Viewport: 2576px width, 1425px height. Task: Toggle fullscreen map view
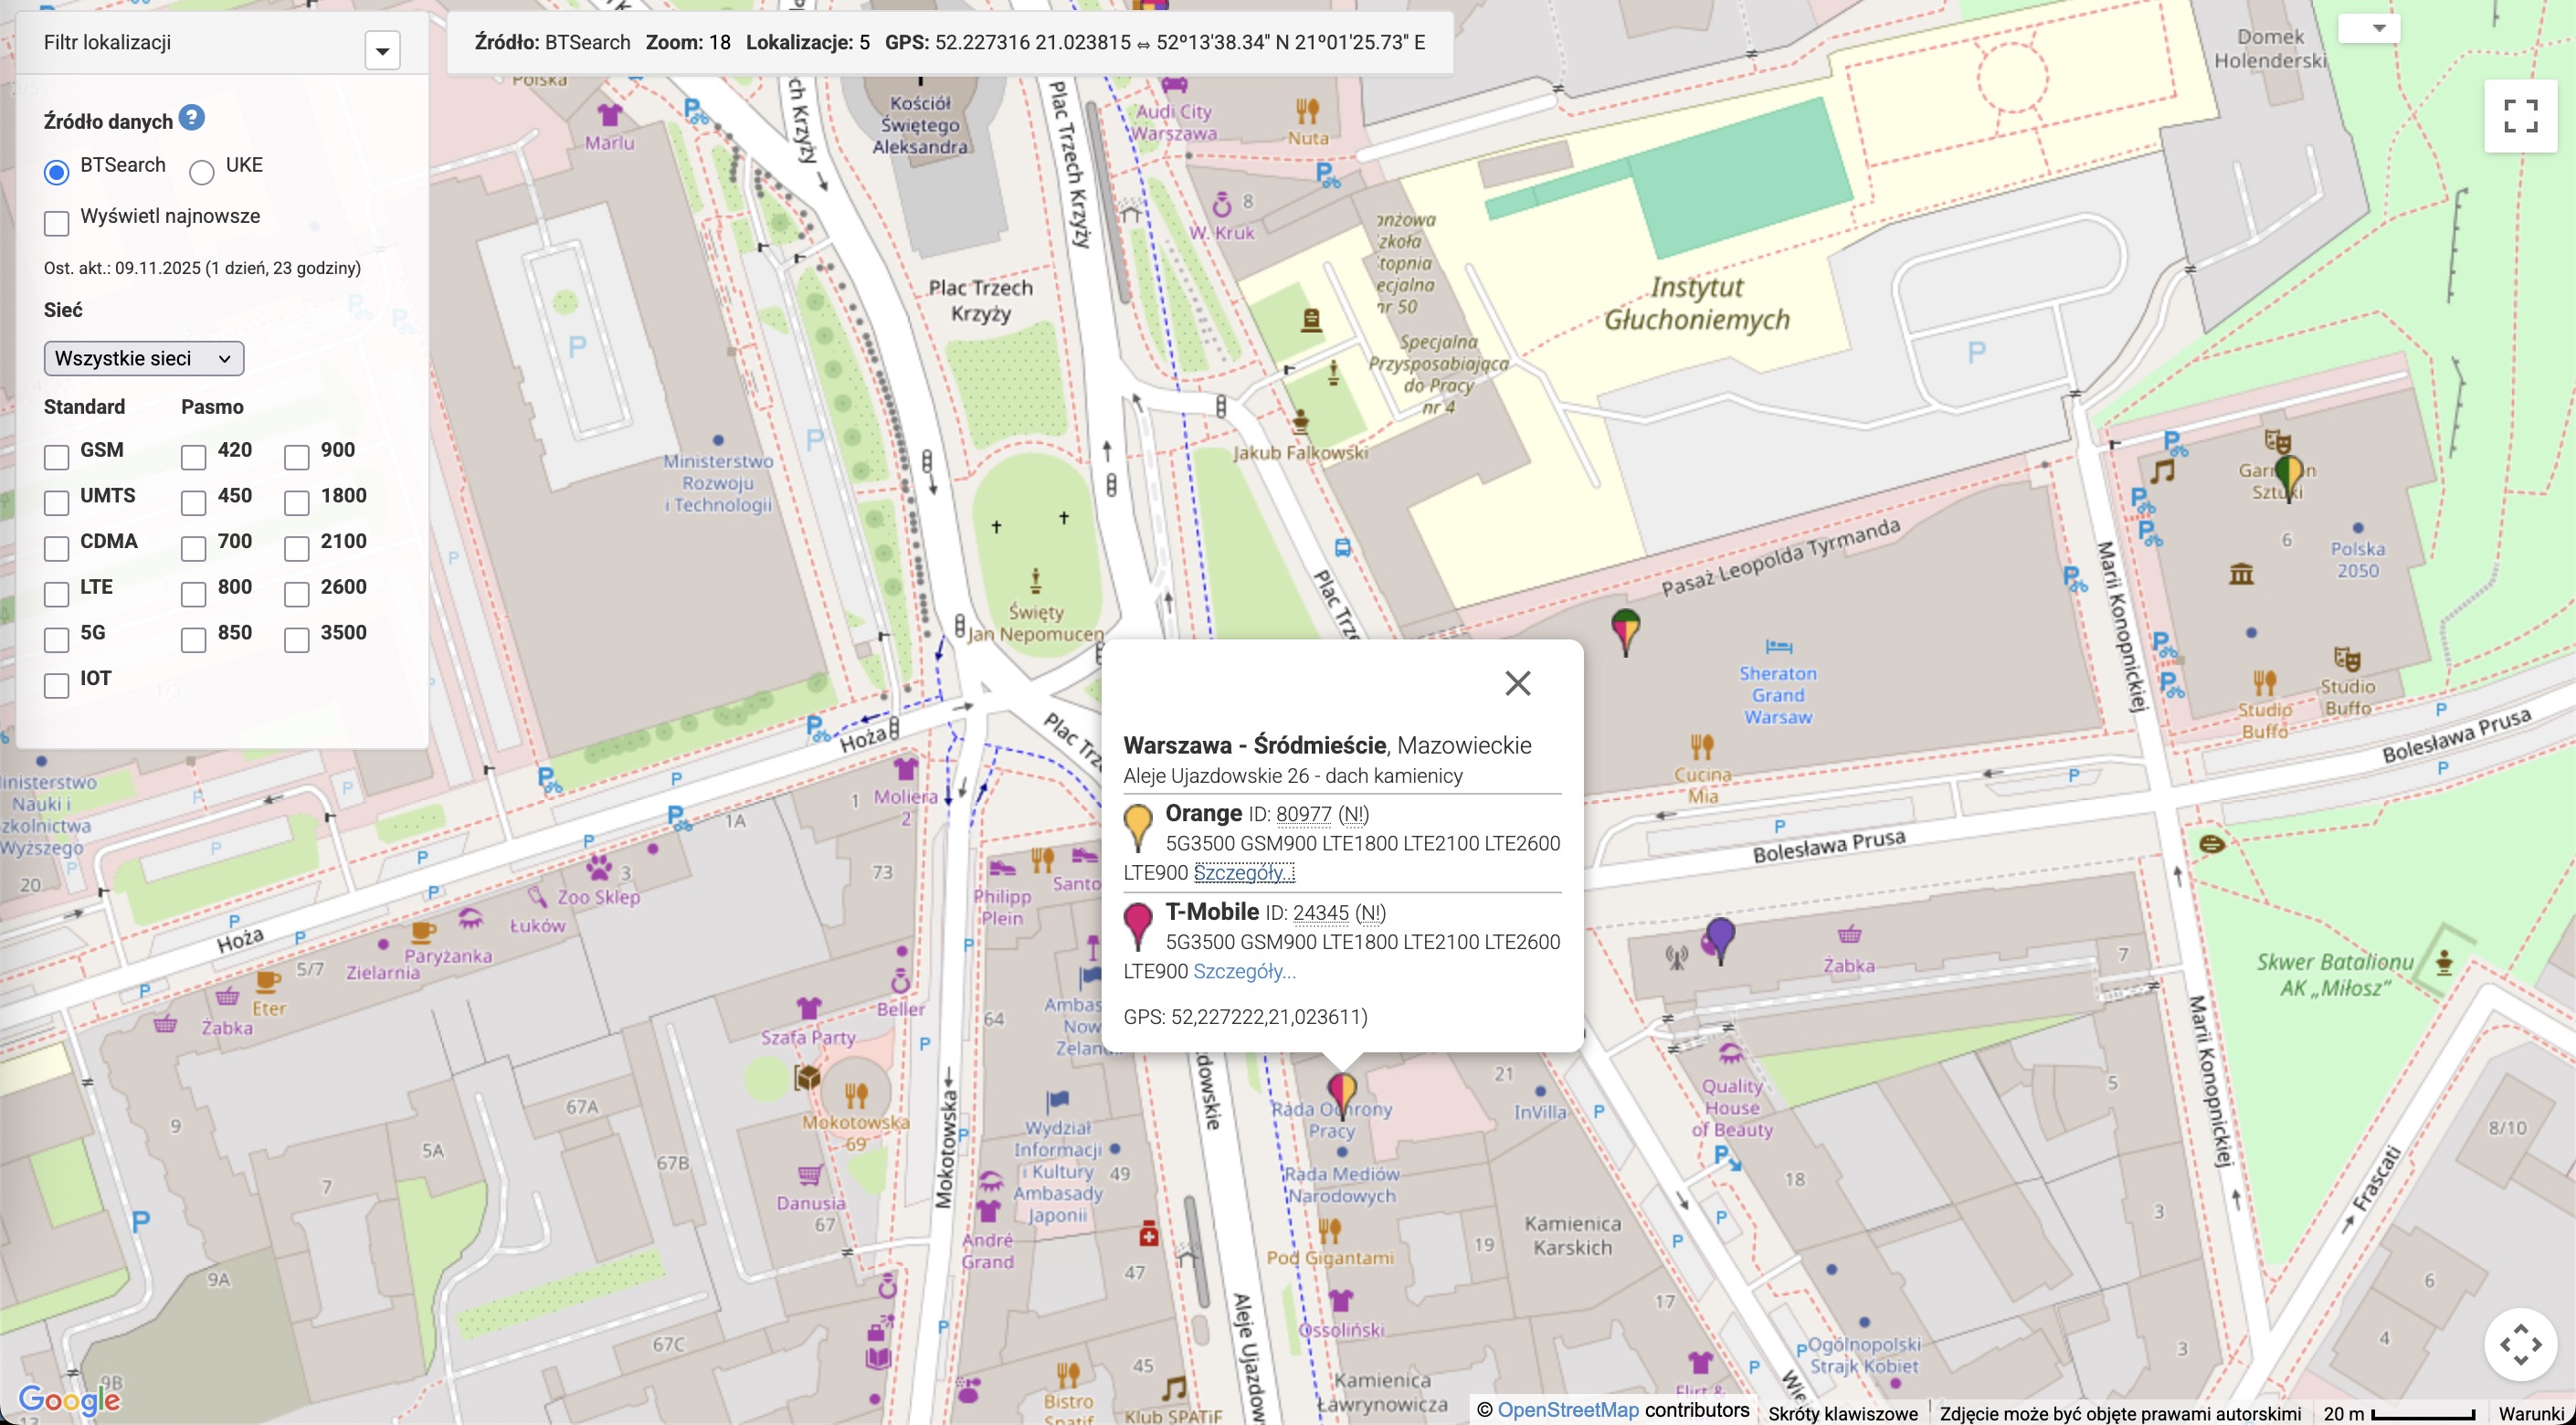pos(2520,116)
